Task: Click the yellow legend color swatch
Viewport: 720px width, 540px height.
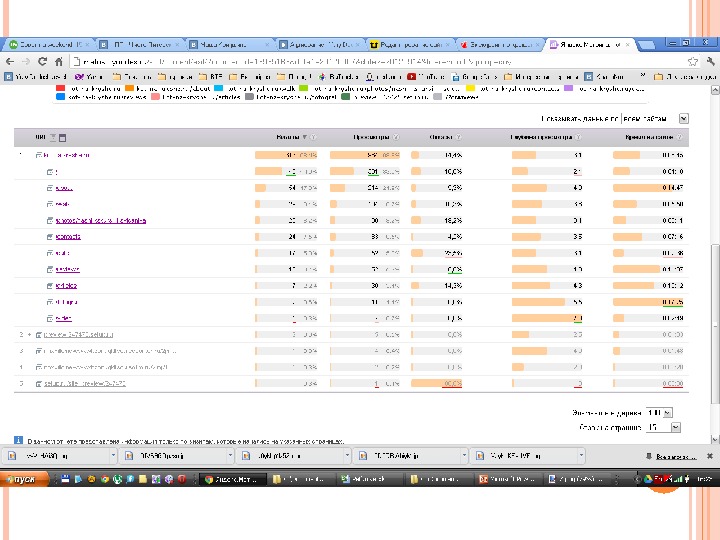Action: tap(471, 88)
